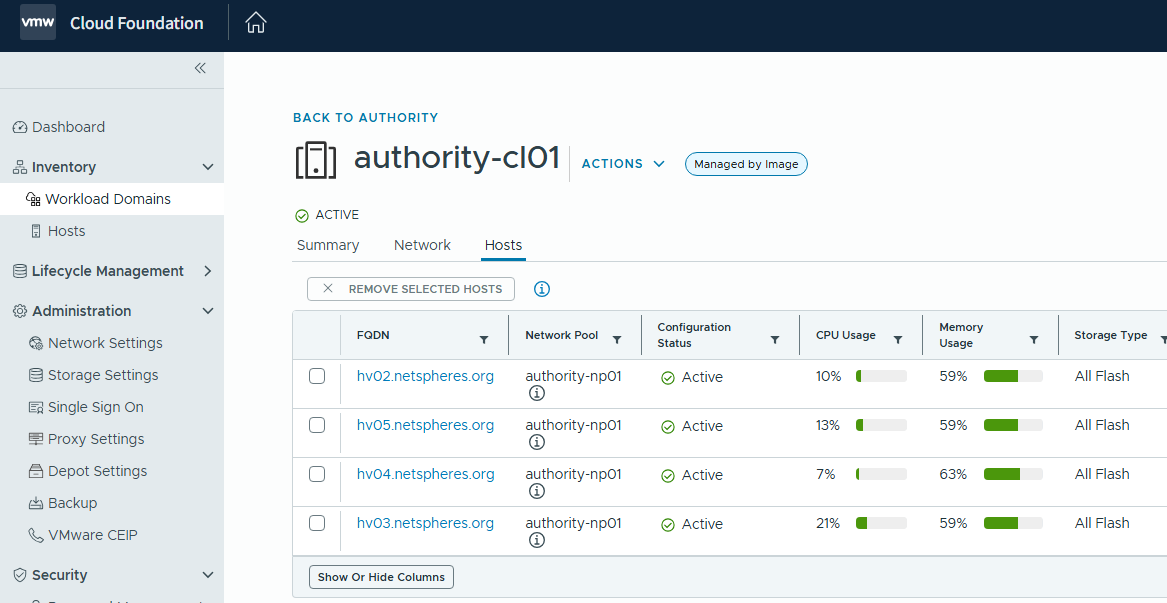Click Remove Selected Hosts button
Viewport: 1167px width, 603px height.
click(411, 289)
